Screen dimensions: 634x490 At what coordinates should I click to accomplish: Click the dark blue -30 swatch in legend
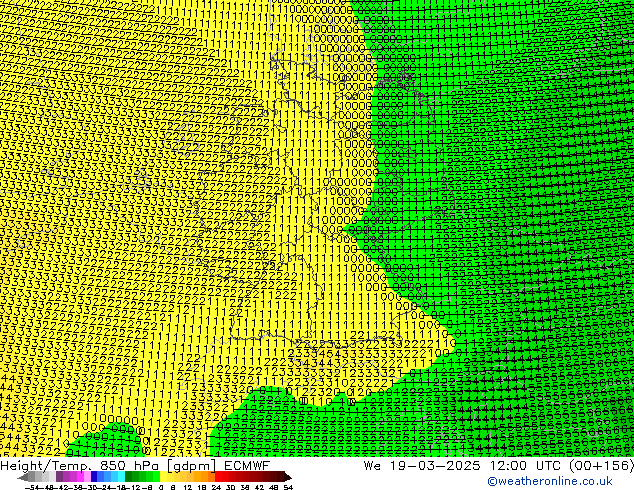(x=94, y=477)
